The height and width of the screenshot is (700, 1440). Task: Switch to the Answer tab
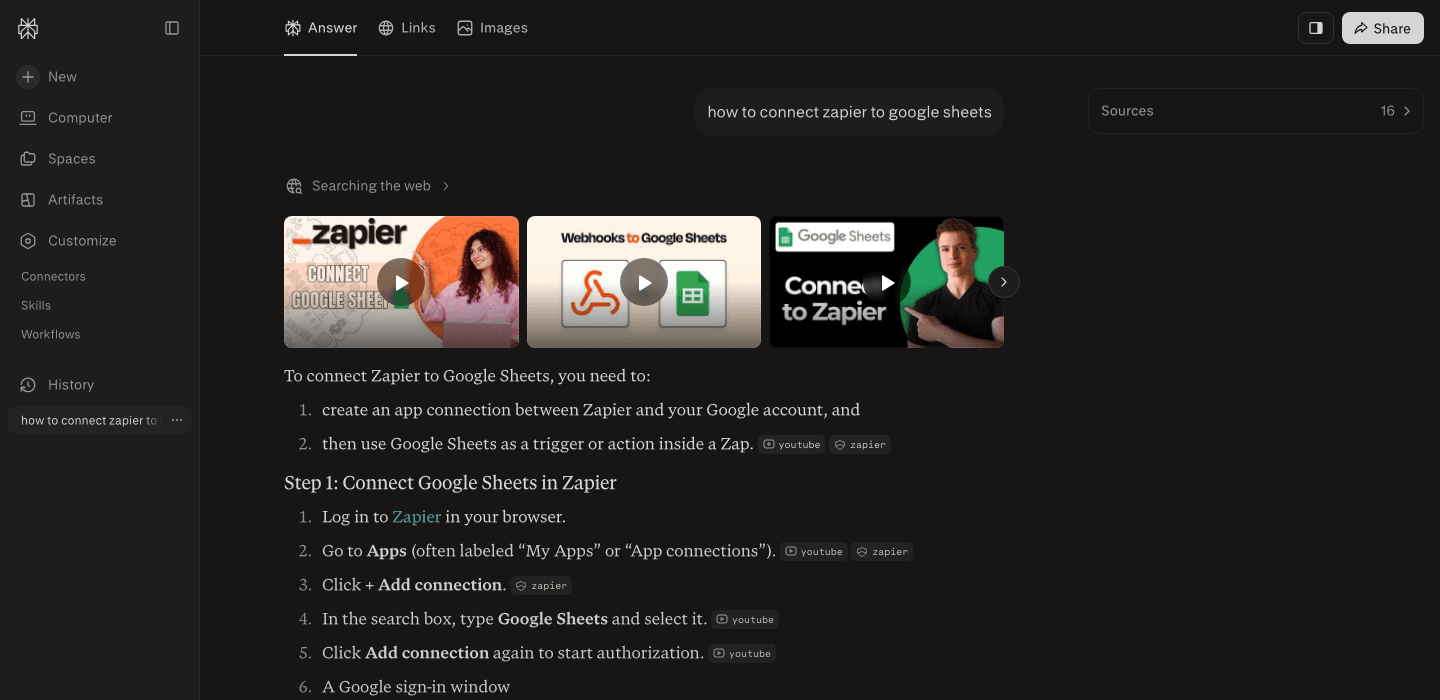(x=321, y=28)
